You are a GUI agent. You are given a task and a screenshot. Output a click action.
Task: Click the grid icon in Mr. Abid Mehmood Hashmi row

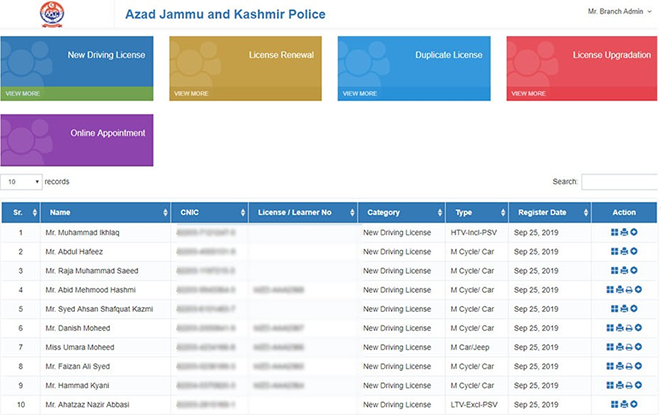[x=610, y=290]
